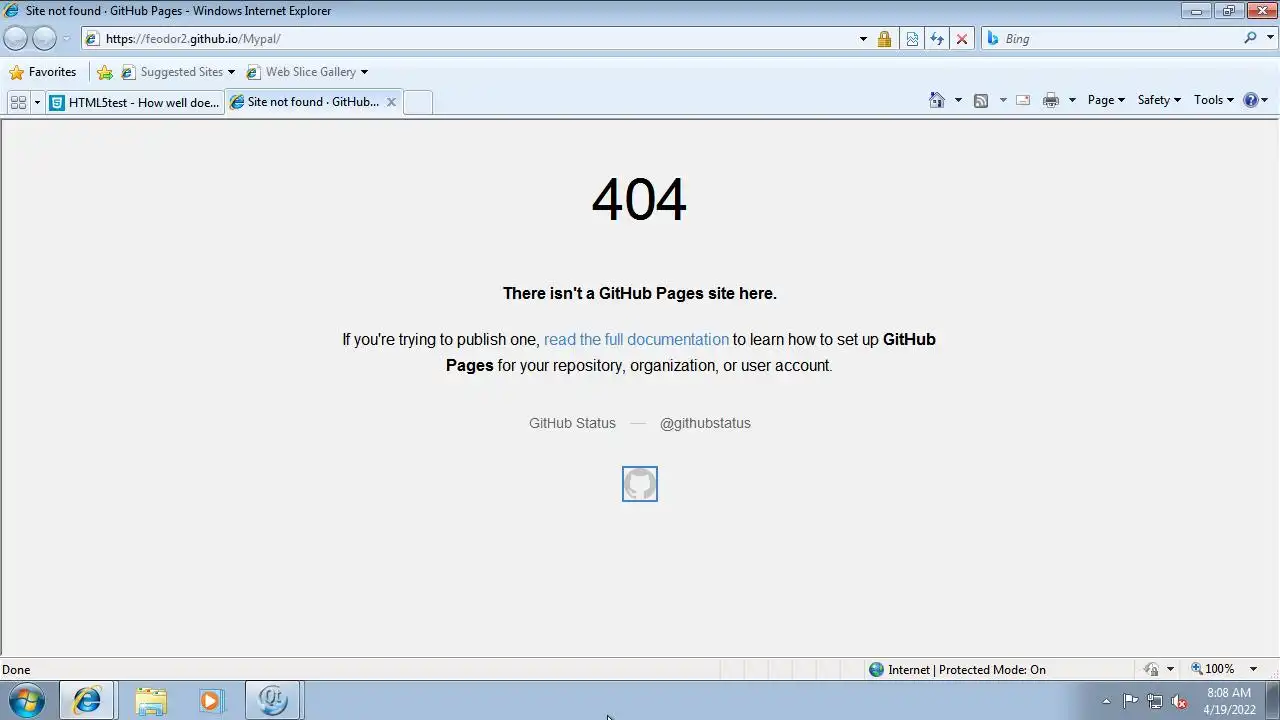Open the recent pages dropdown beside Forward
This screenshot has height=720, width=1280.
(66, 39)
